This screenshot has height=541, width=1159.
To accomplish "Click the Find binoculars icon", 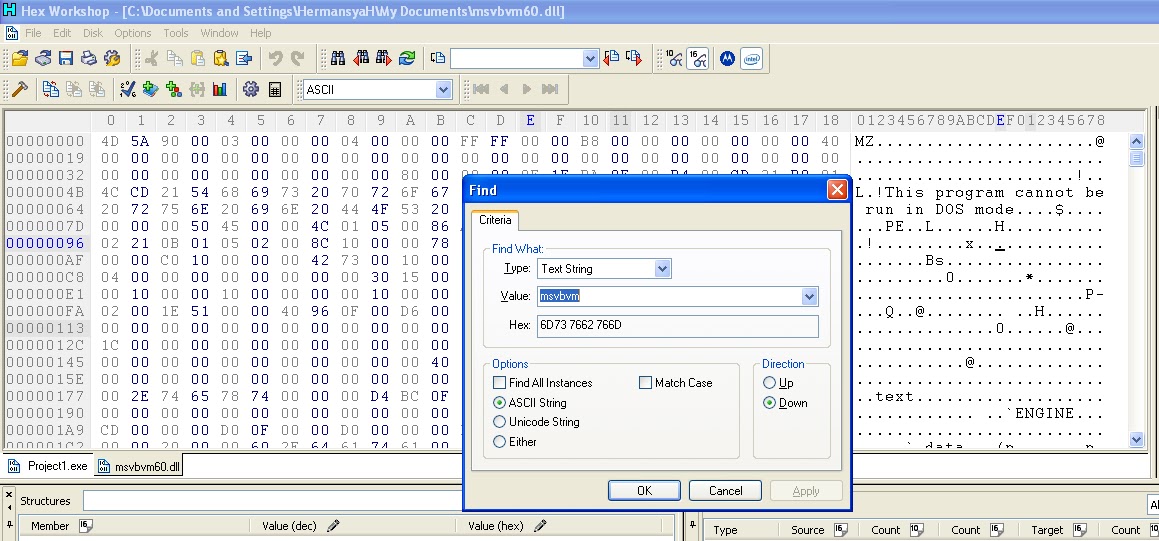I will (338, 58).
